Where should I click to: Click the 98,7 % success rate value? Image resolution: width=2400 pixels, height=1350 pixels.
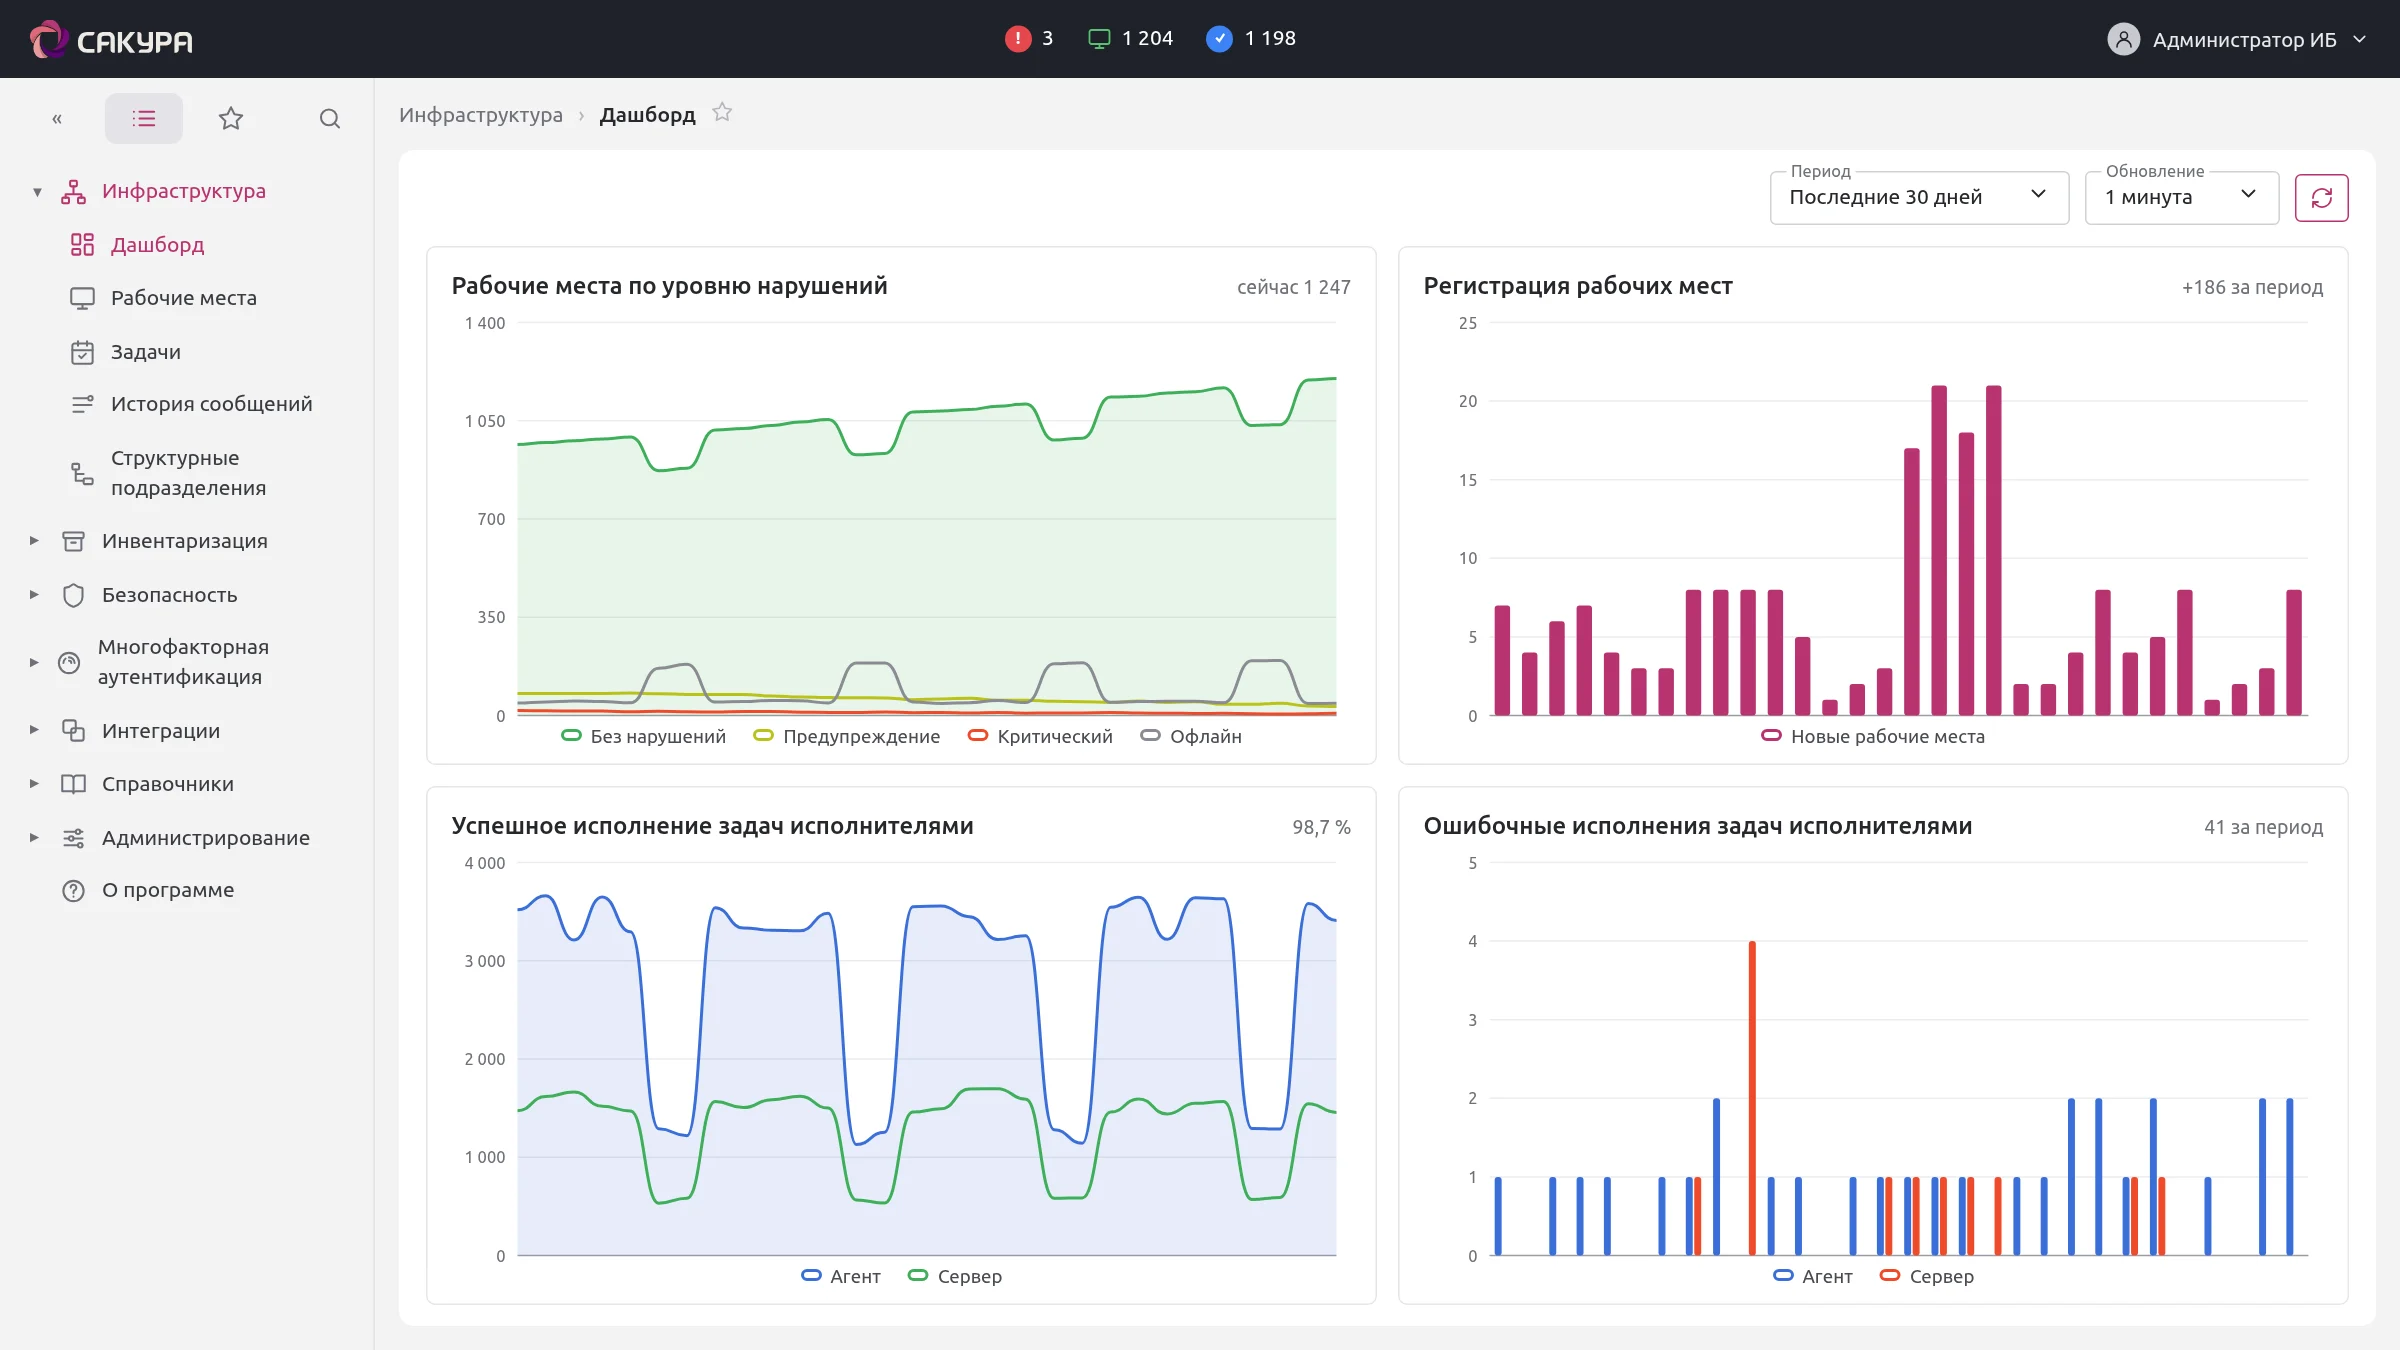(1321, 827)
